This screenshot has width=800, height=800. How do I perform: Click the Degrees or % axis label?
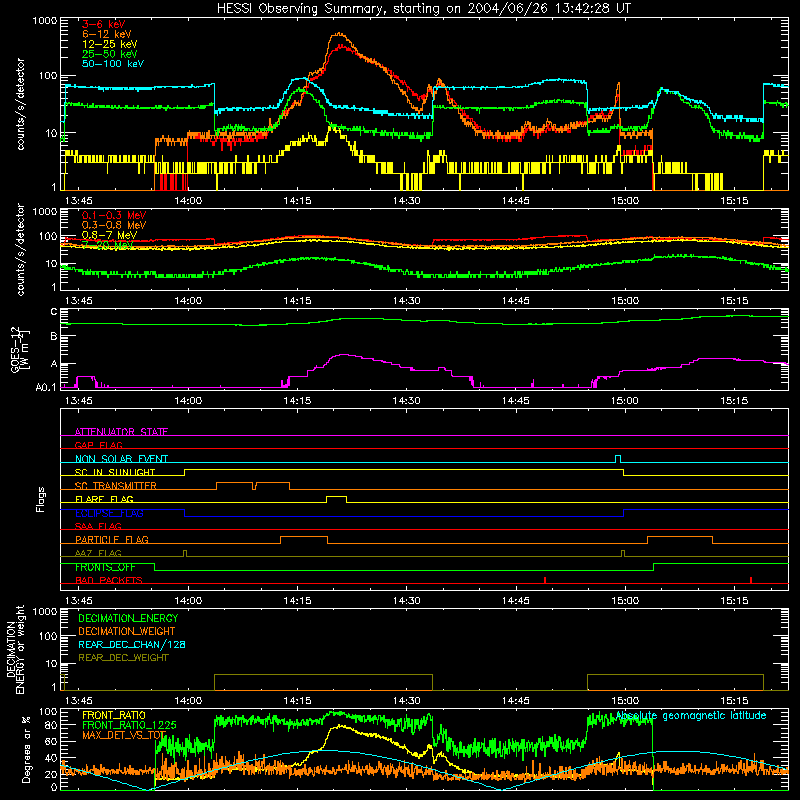[26, 749]
